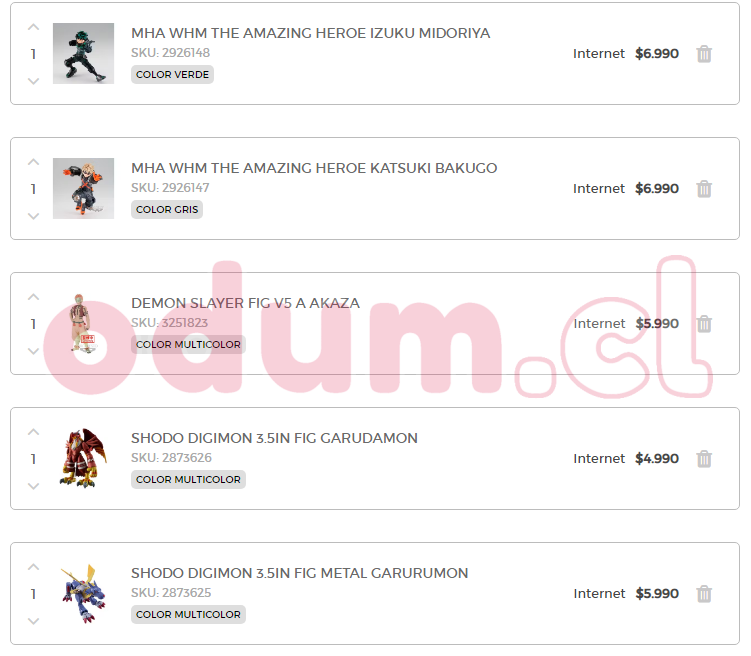751x656 pixels.
Task: View the Garudamon figure thumbnail
Action: tap(83, 459)
